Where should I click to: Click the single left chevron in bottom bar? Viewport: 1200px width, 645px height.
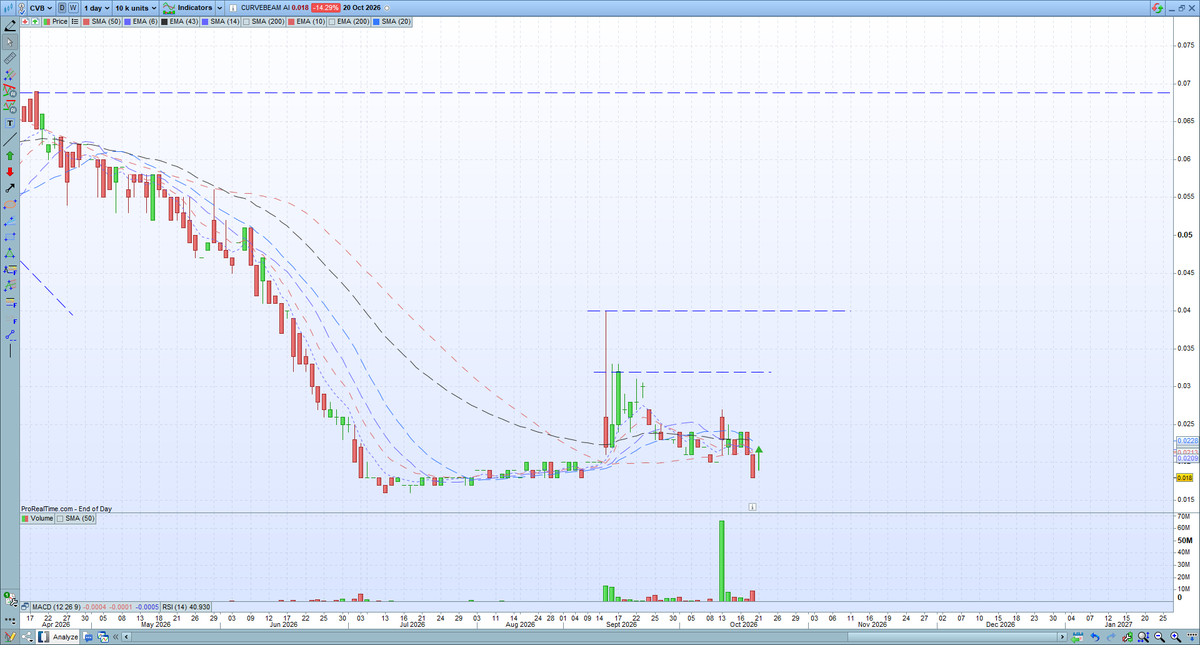(x=127, y=637)
